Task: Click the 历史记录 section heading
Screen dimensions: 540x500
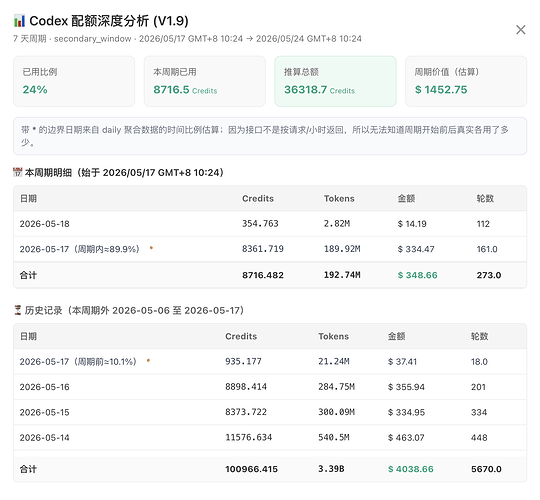Action: (134, 310)
